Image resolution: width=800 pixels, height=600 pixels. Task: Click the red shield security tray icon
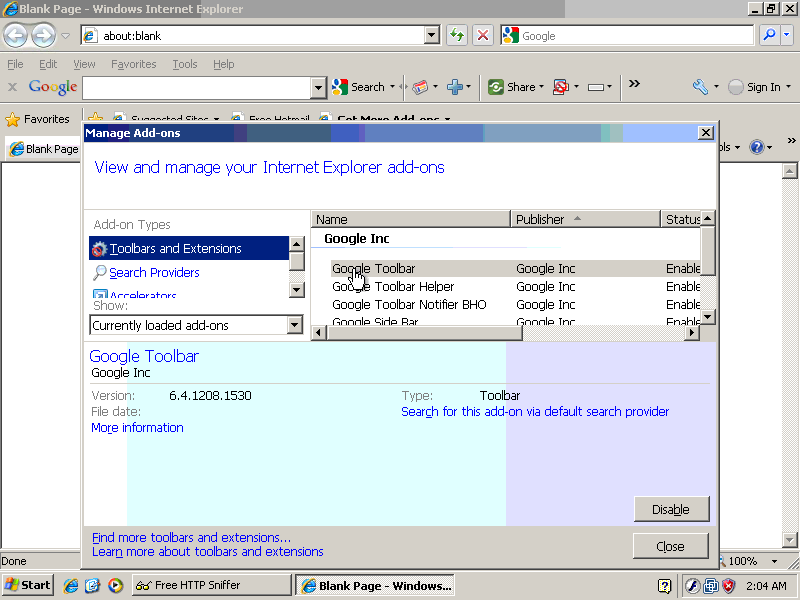tap(729, 586)
